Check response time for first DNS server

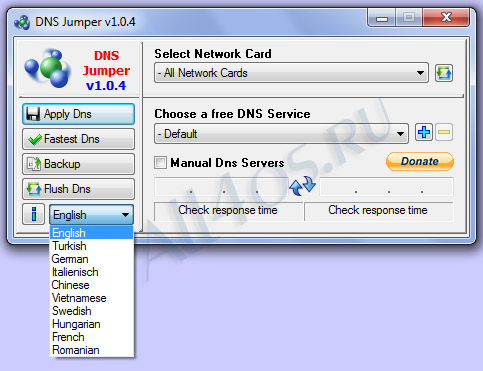tap(228, 211)
